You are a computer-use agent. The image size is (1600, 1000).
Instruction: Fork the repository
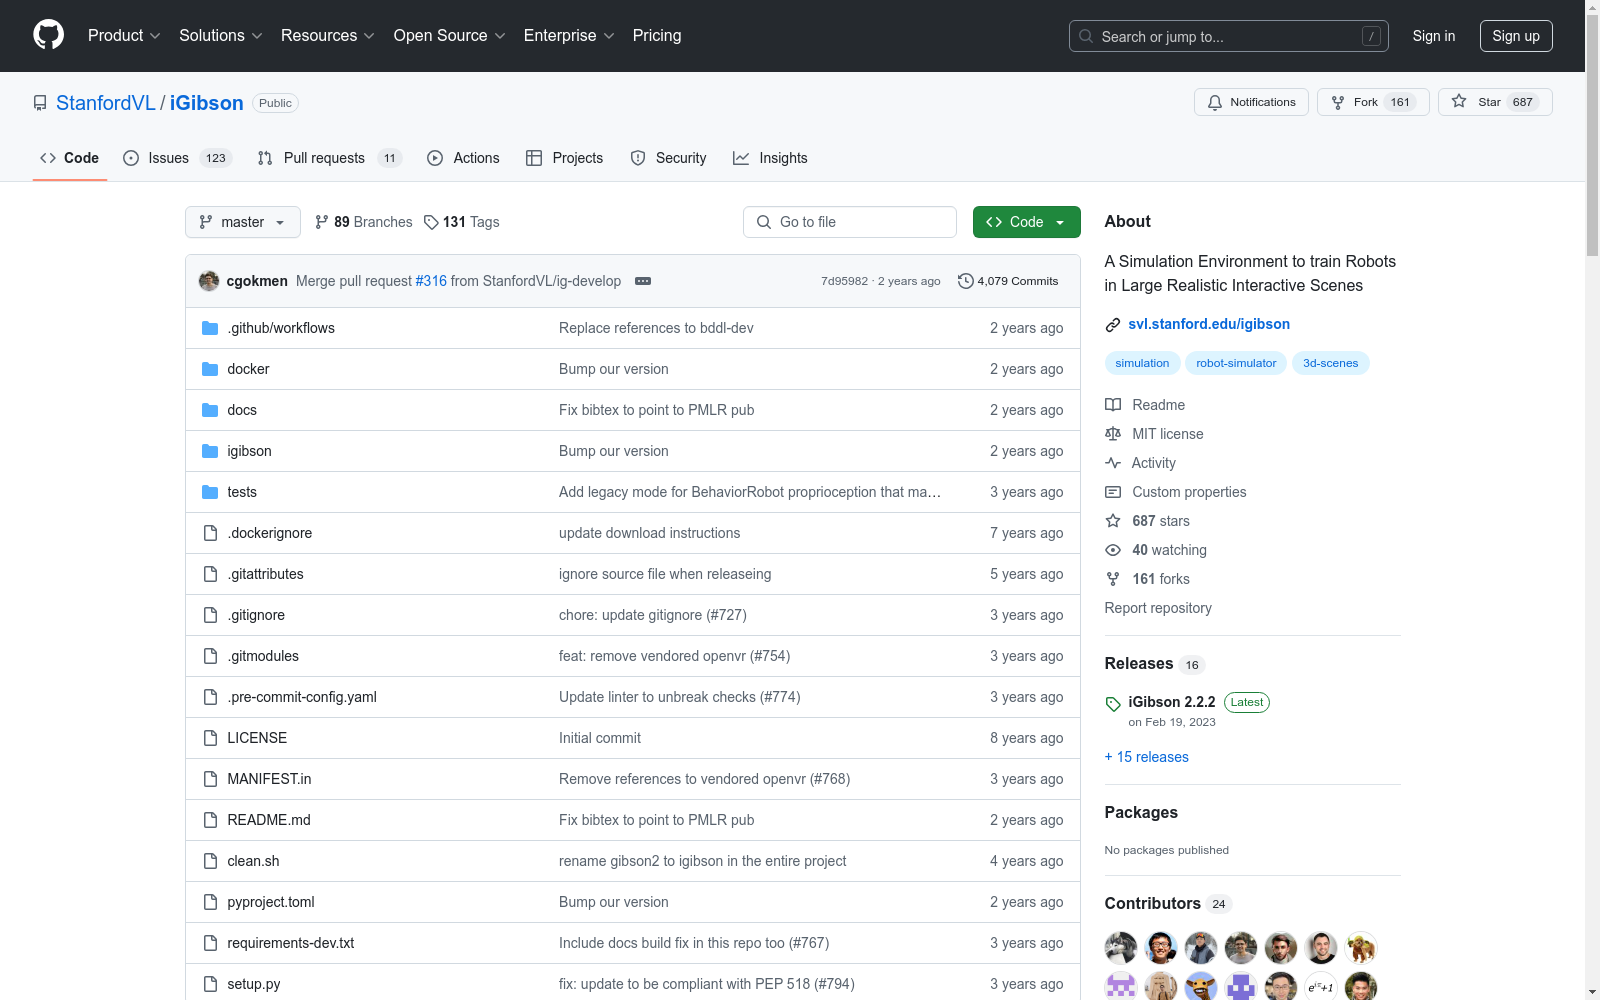(1373, 102)
